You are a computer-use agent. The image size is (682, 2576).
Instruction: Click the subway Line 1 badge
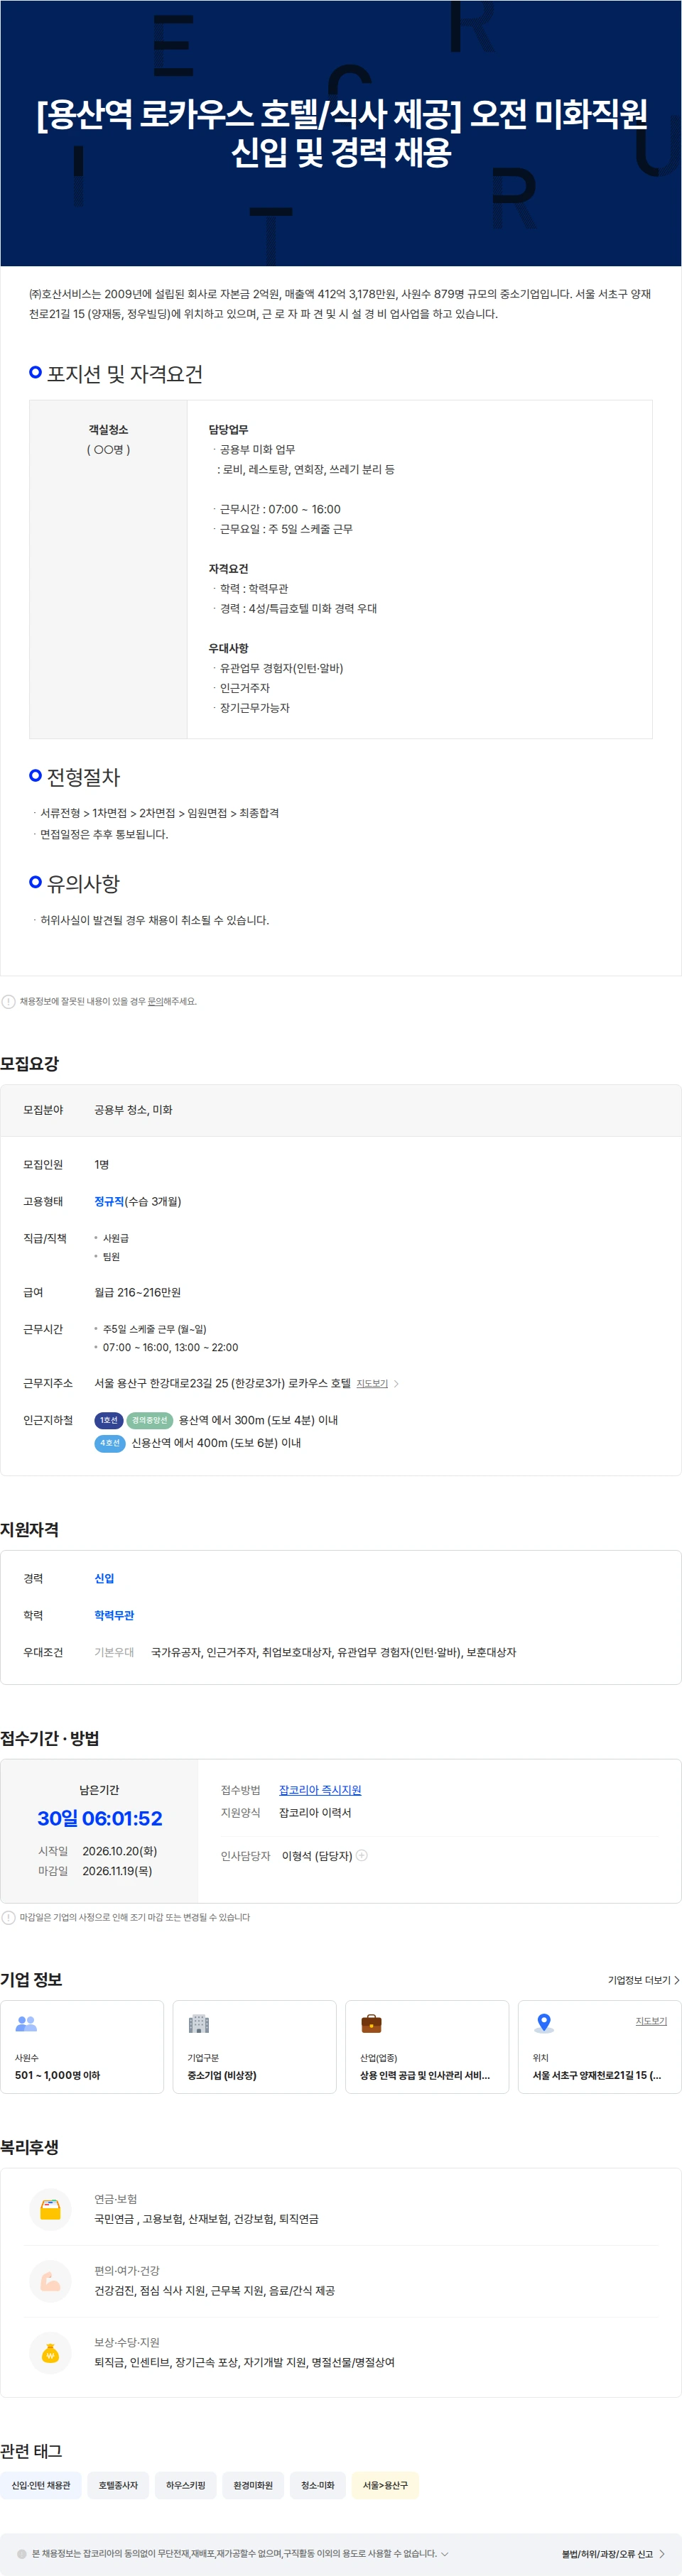coord(108,1420)
